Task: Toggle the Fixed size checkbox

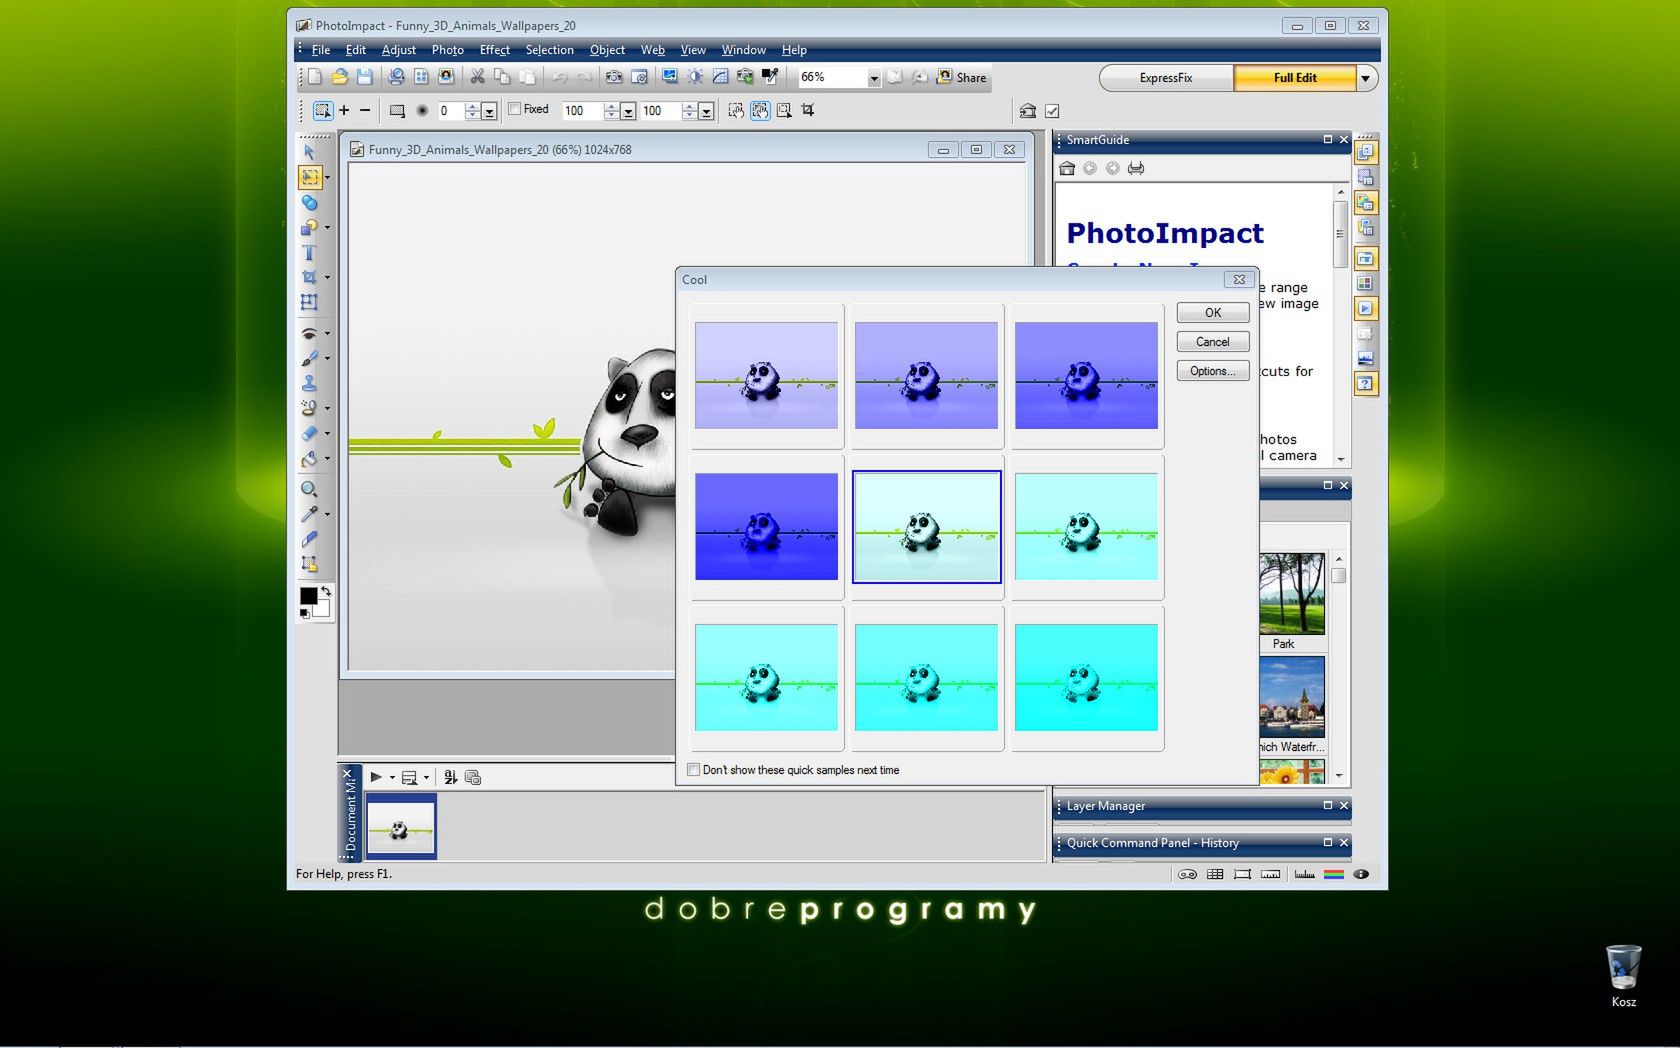Action: [515, 109]
